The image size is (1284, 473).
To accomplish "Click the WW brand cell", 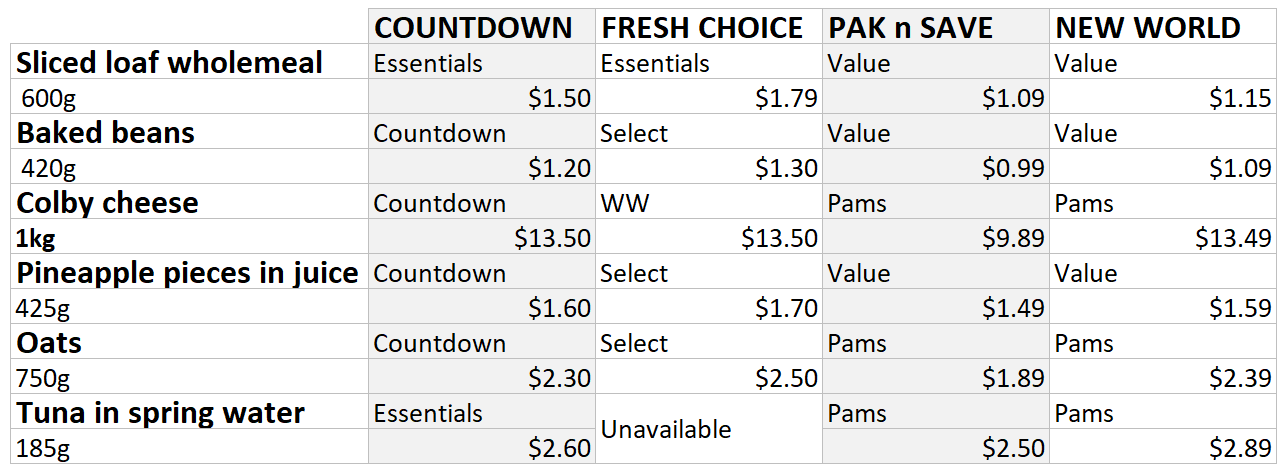I will tap(709, 202).
